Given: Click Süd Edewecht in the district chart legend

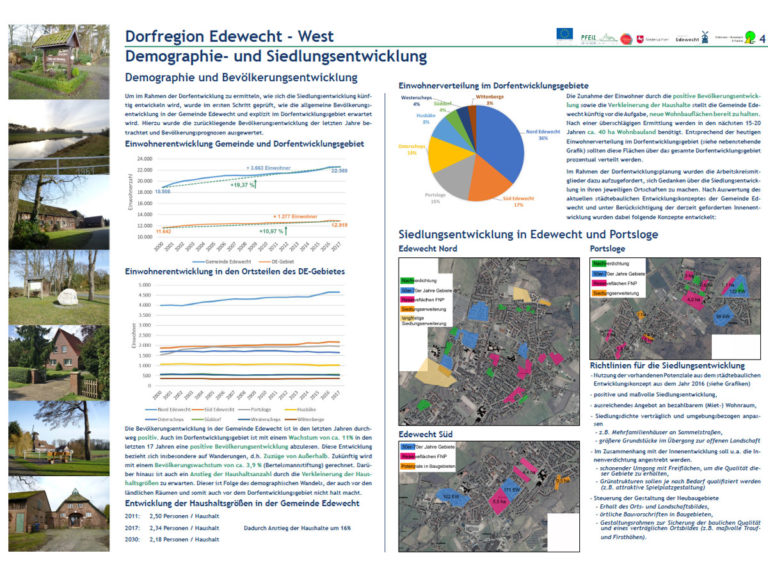Looking at the screenshot, I should pyautogui.click(x=214, y=409).
